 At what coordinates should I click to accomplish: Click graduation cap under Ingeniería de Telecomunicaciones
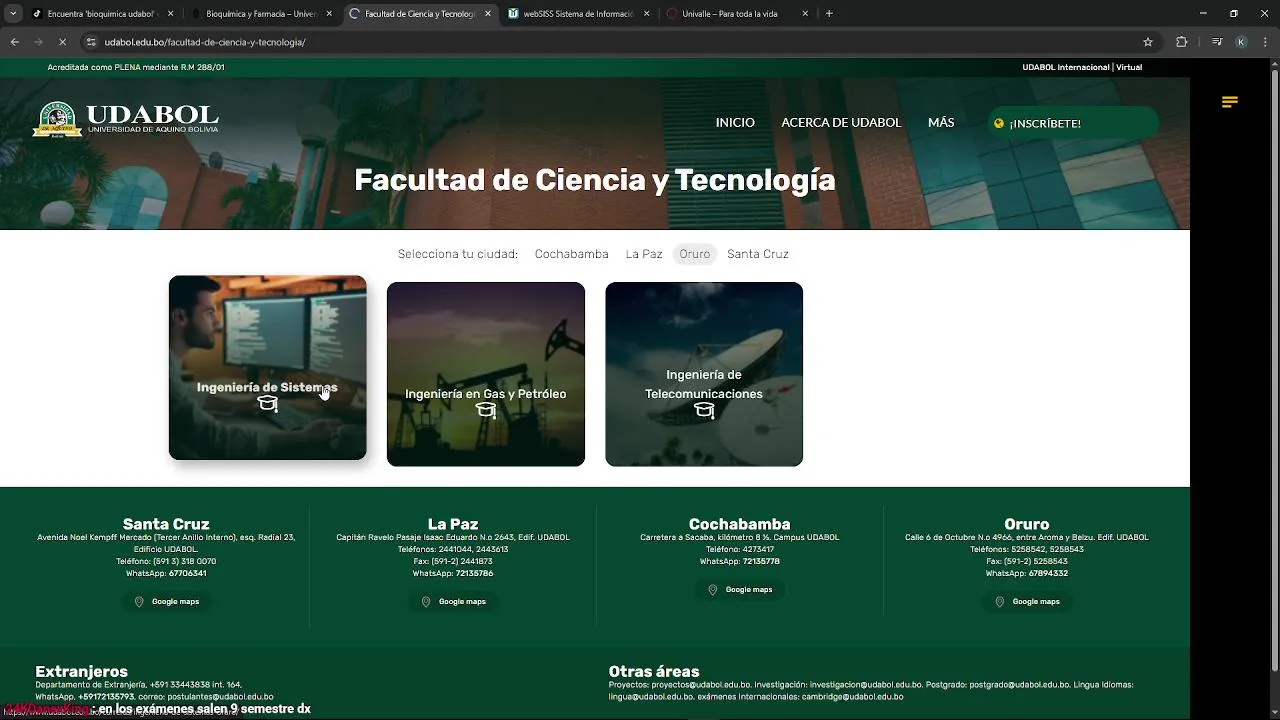pyautogui.click(x=704, y=410)
